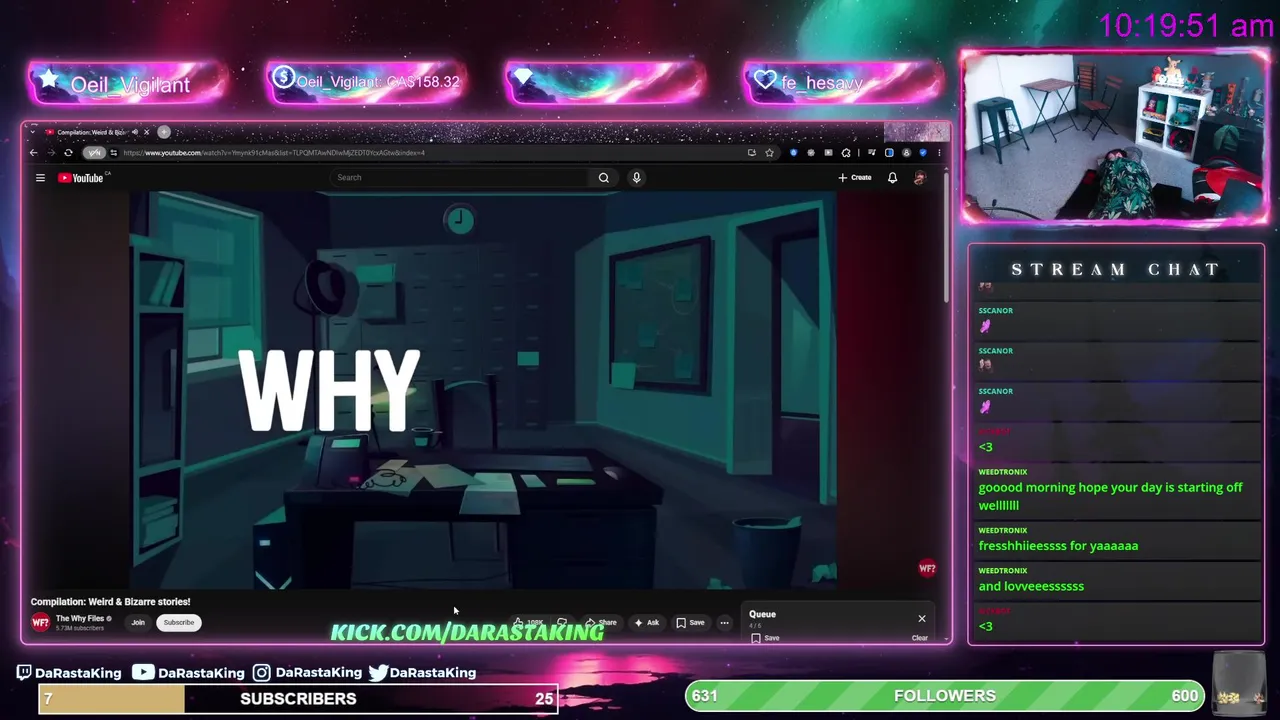Open the YouTube account avatar menu

click(920, 178)
